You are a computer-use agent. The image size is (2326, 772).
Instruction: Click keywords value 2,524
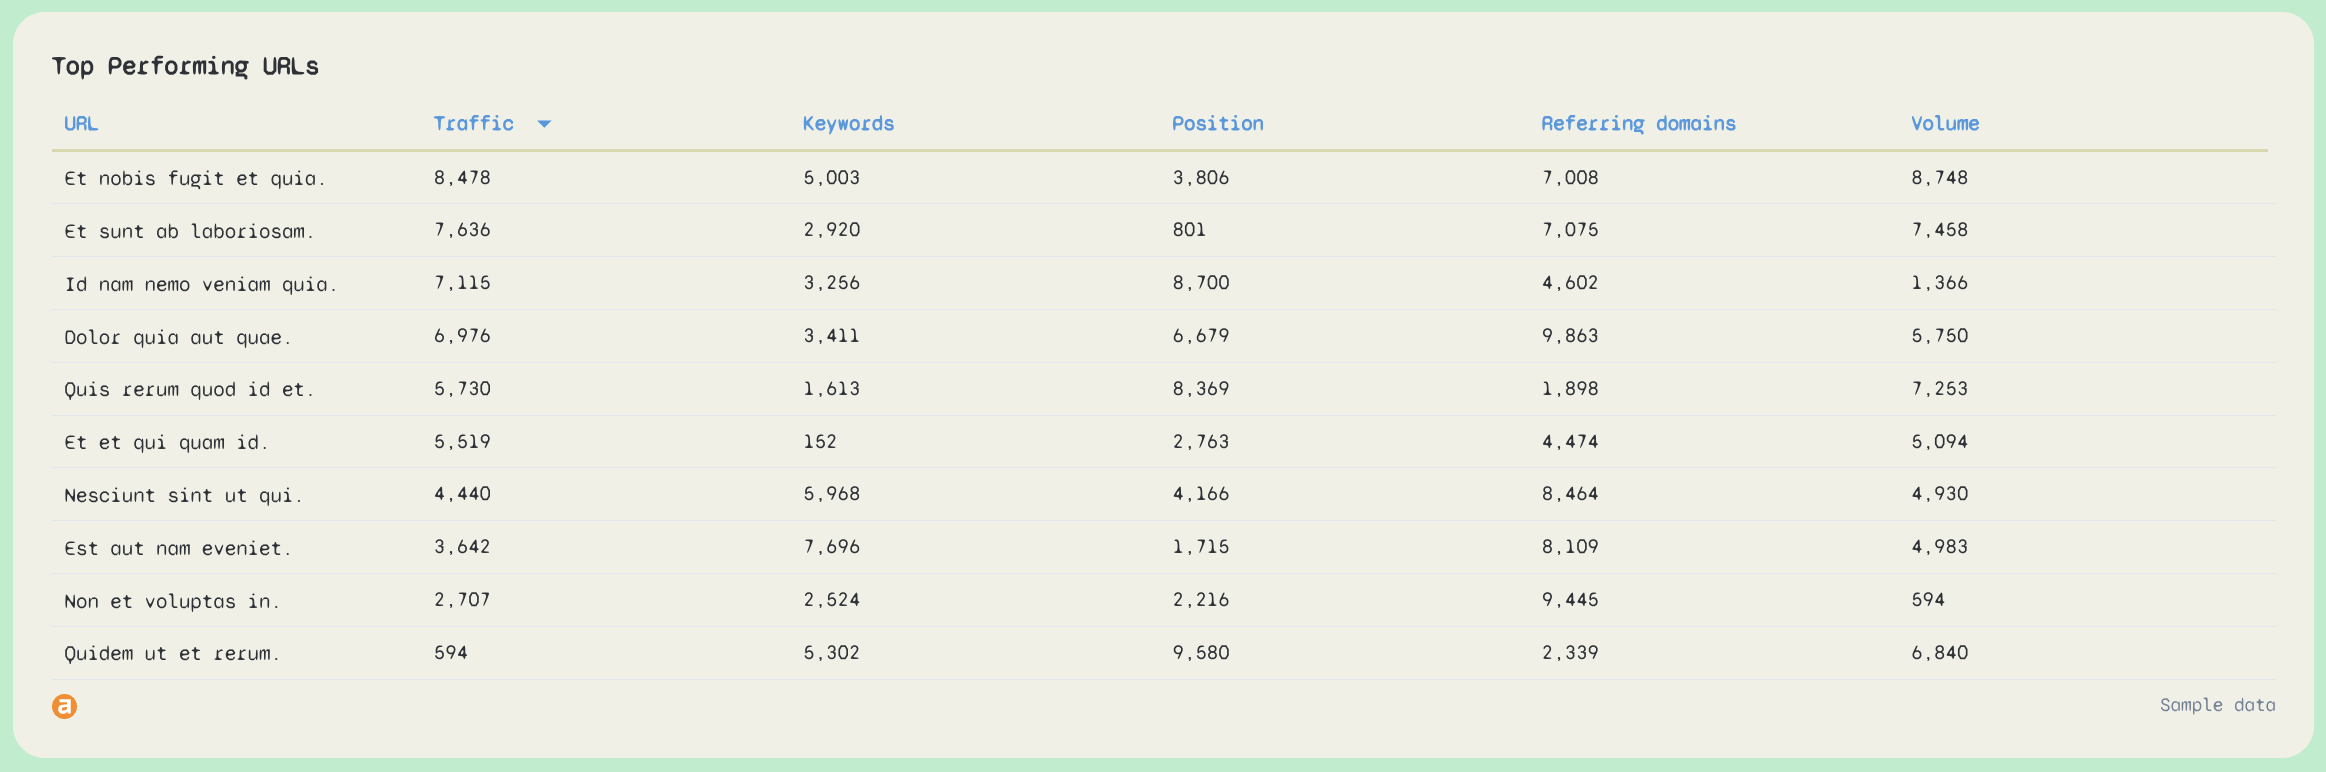pyautogui.click(x=831, y=600)
